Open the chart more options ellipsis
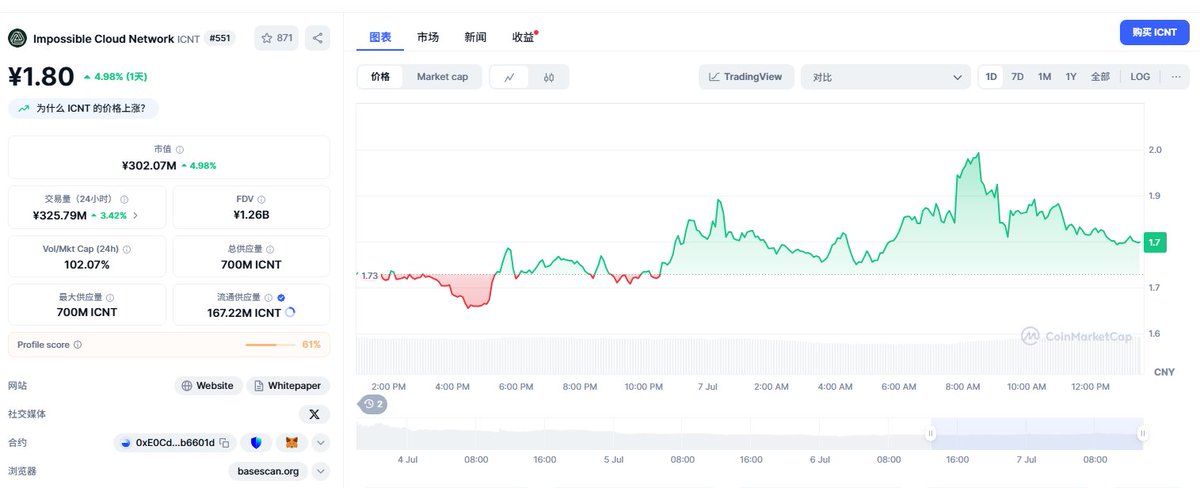The width and height of the screenshot is (1200, 488). pos(1175,77)
